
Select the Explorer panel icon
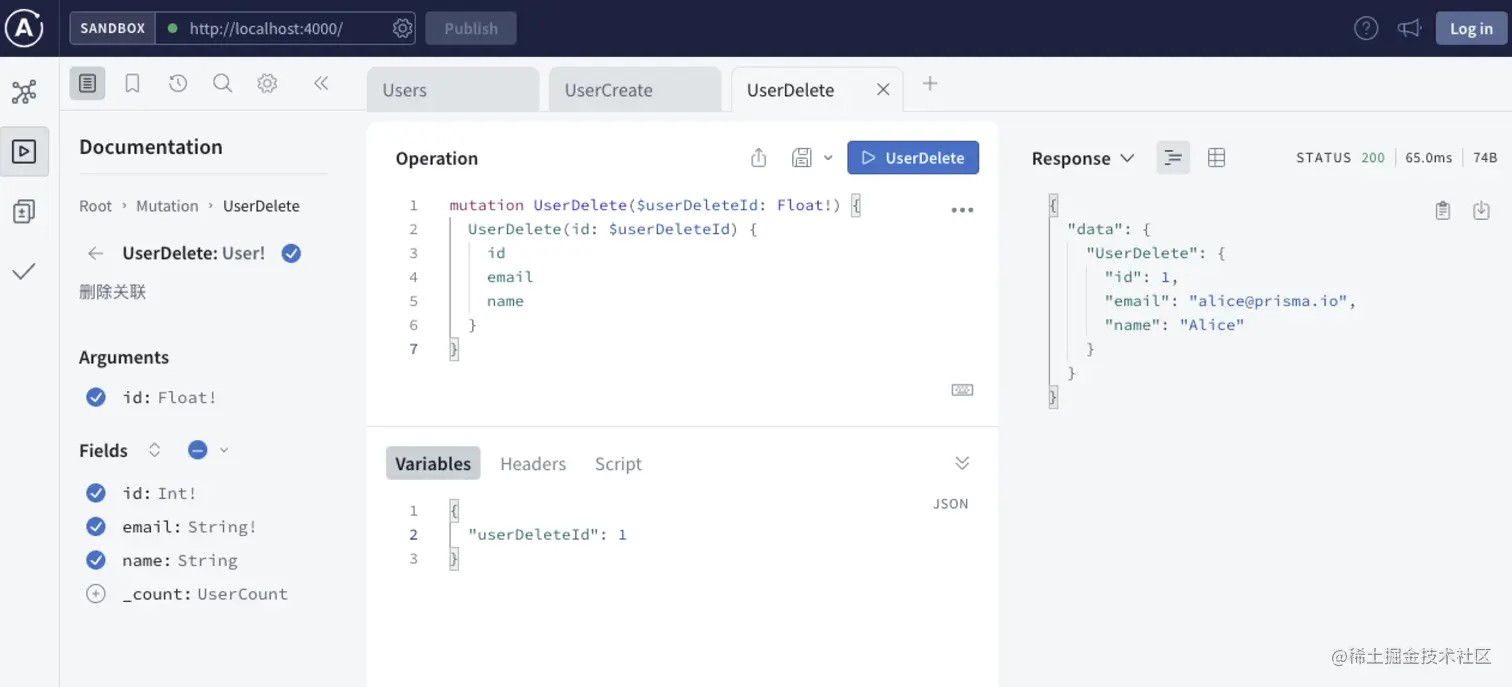click(24, 151)
